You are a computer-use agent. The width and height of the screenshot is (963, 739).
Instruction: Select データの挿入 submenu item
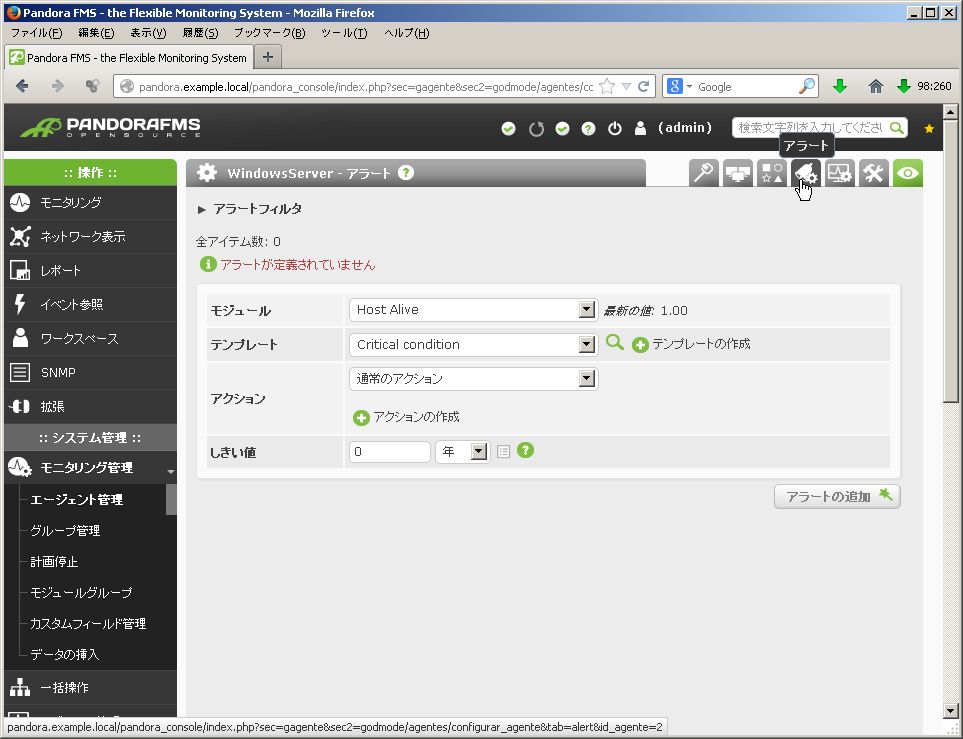[x=64, y=654]
